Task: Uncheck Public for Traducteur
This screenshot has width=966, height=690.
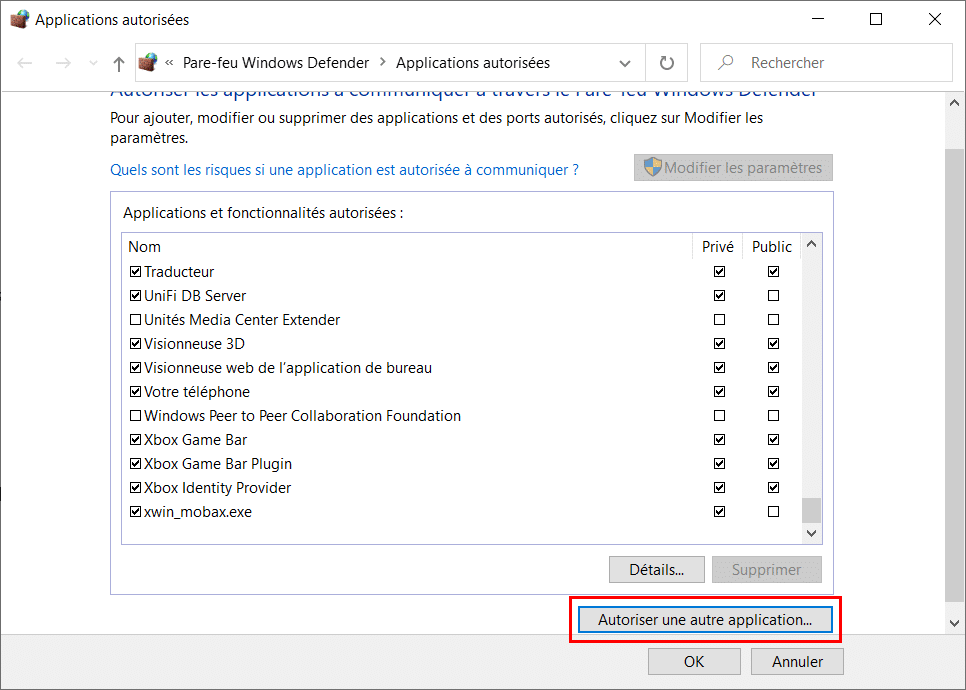Action: click(773, 272)
